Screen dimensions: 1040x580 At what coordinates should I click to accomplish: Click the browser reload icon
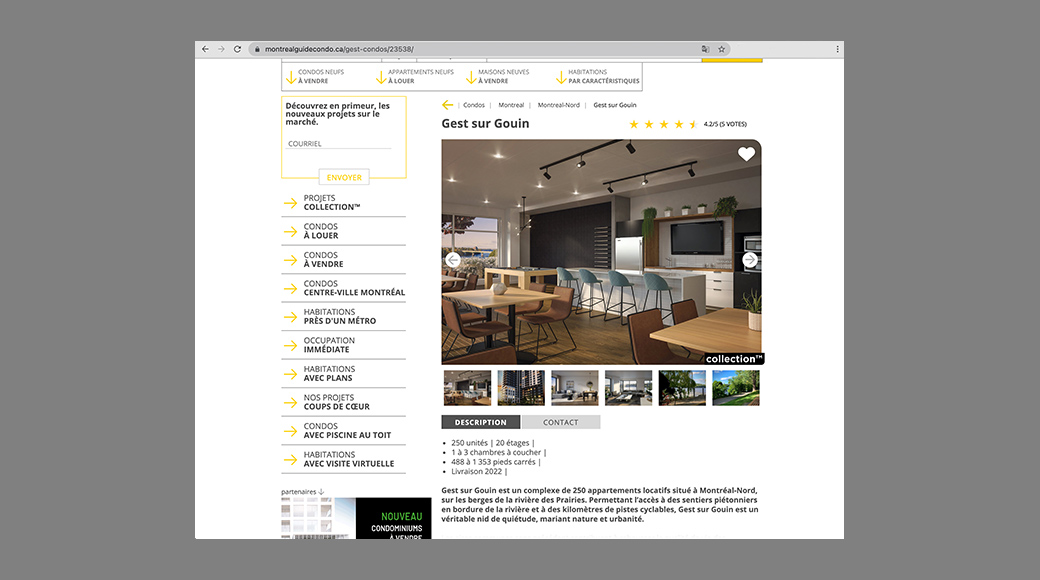pos(237,48)
